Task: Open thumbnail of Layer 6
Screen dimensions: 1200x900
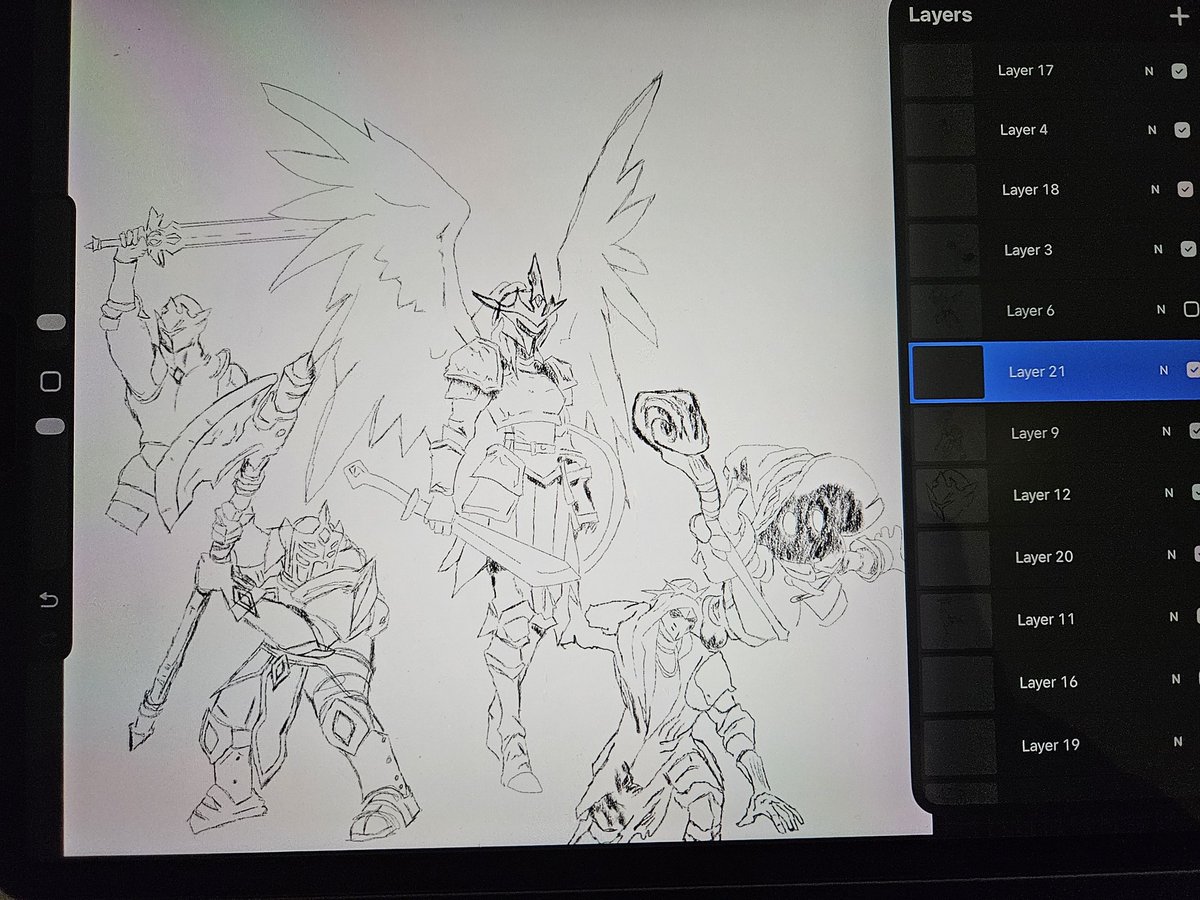Action: 945,310
